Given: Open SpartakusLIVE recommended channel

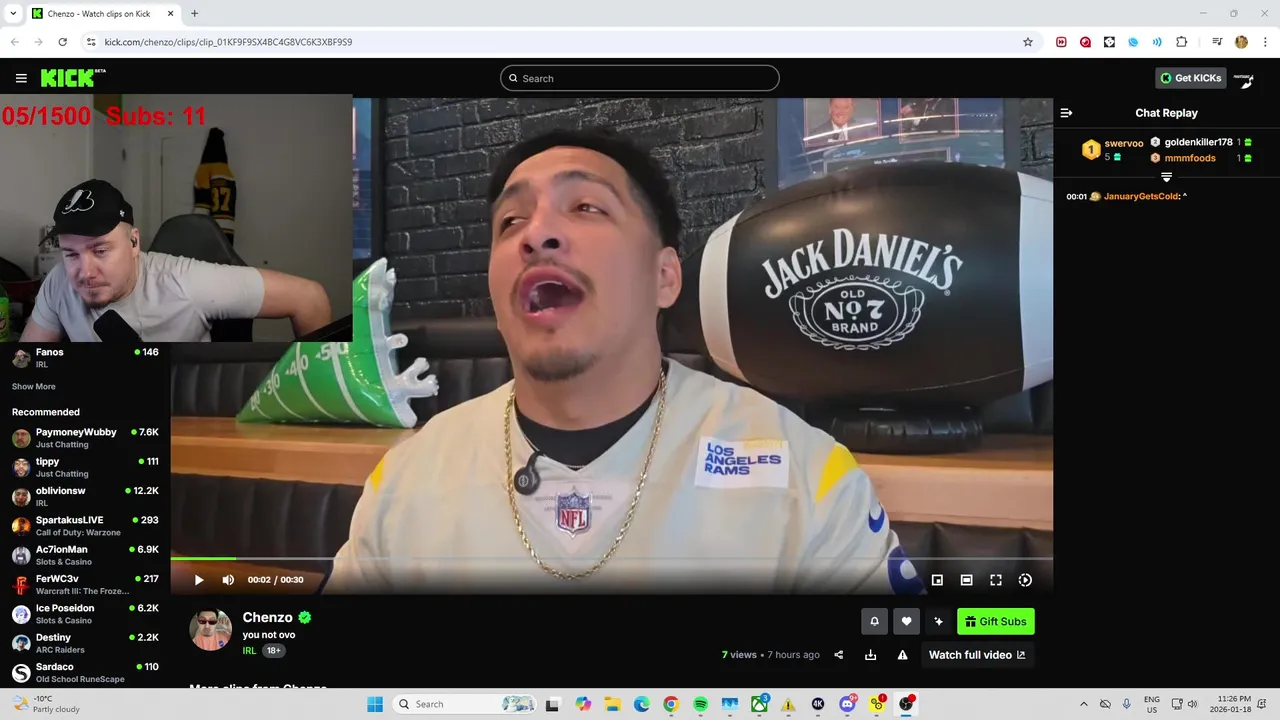Looking at the screenshot, I should pos(85,526).
